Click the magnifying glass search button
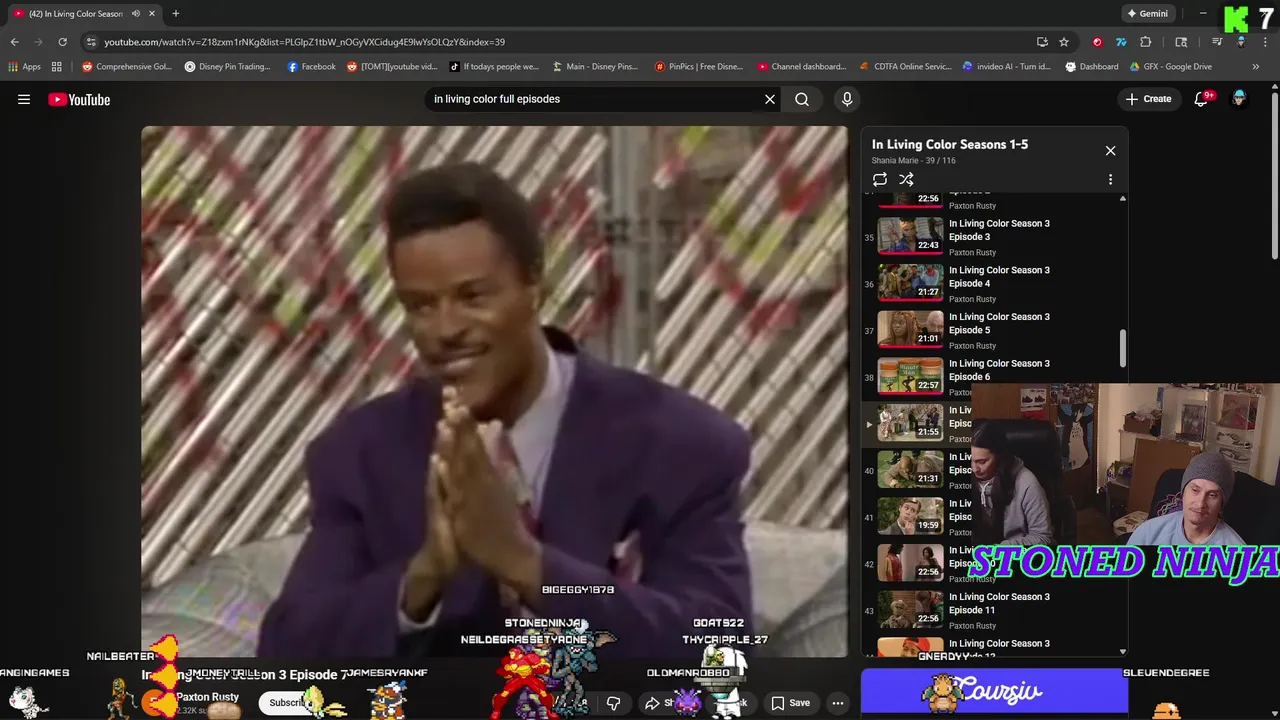The width and height of the screenshot is (1280, 720). (802, 99)
